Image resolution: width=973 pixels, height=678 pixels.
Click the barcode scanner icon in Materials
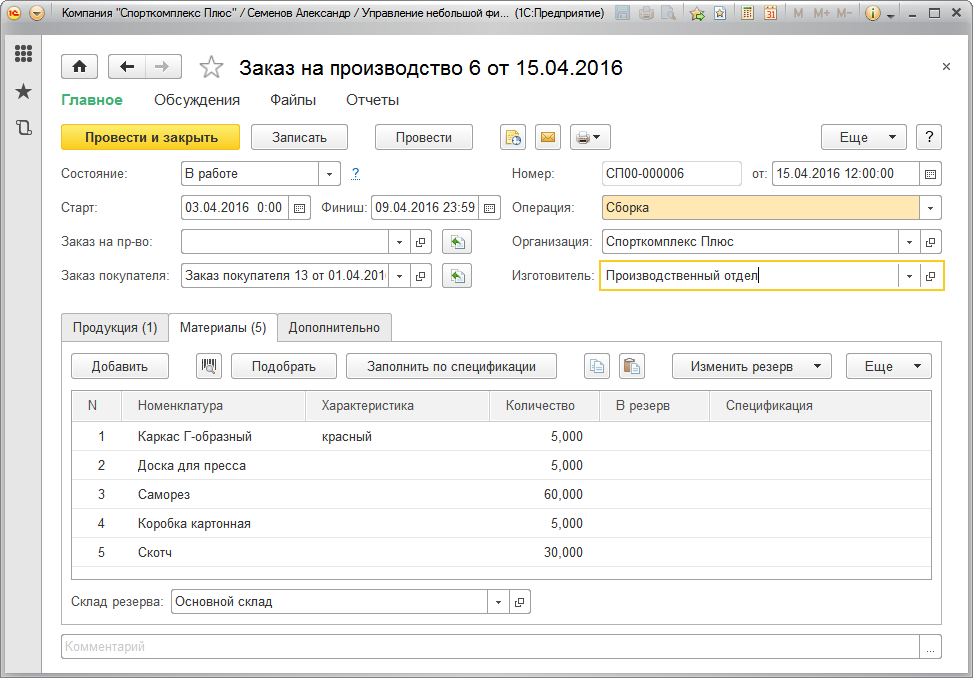(209, 366)
